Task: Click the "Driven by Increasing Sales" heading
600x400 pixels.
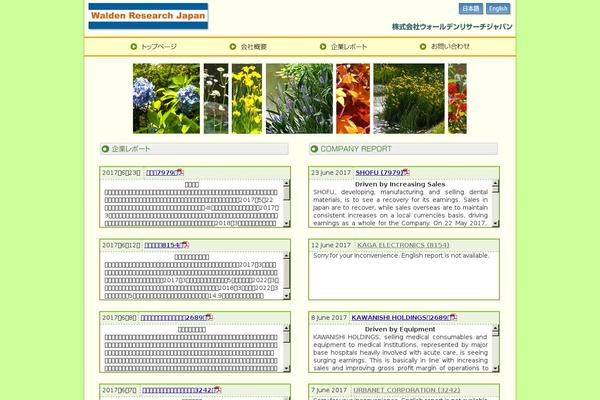Action: pos(400,184)
